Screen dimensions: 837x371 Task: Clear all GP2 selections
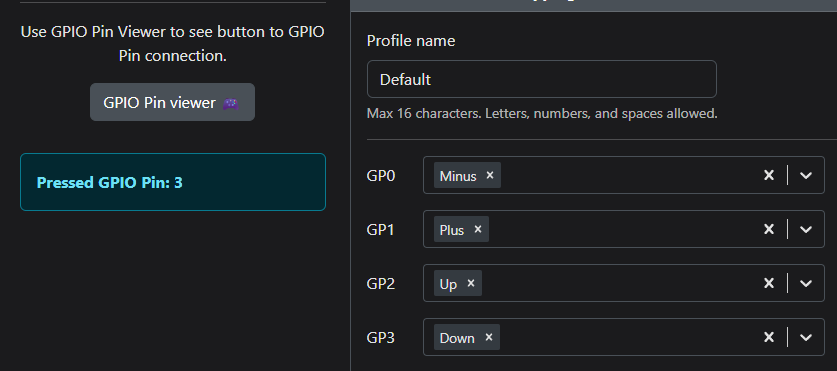coord(769,283)
